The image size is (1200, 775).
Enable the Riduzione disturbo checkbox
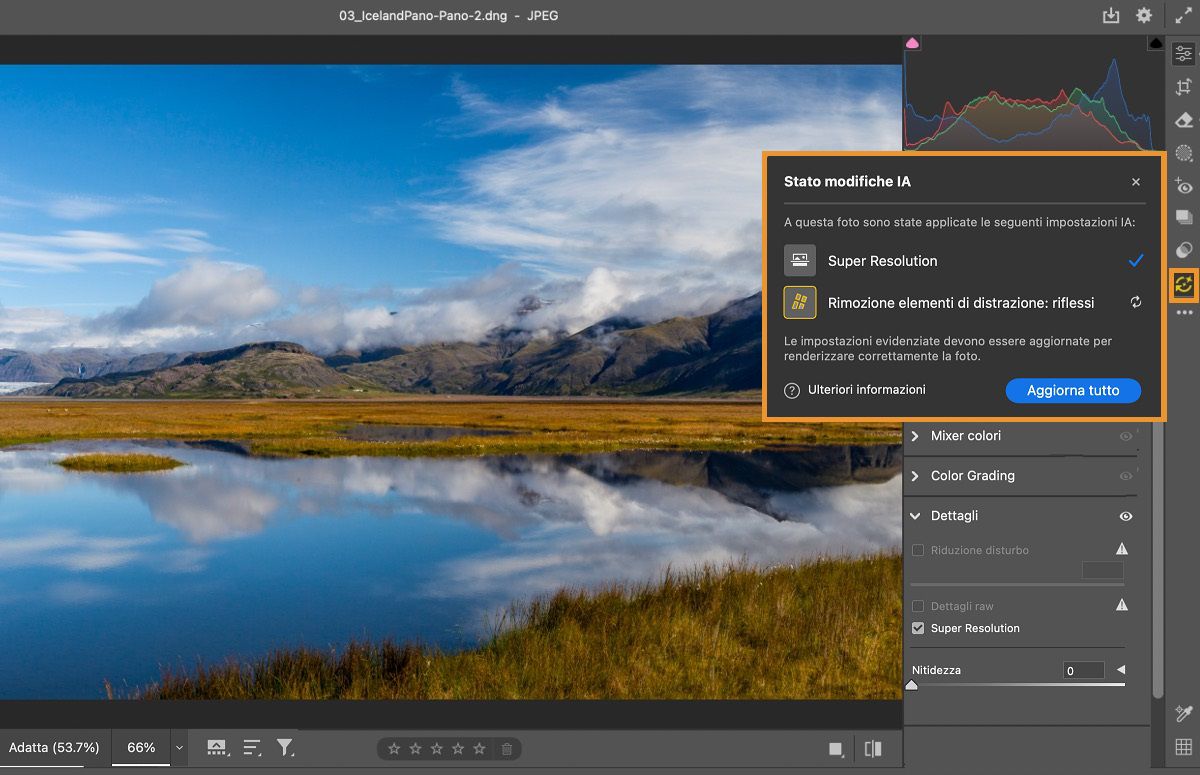point(918,550)
